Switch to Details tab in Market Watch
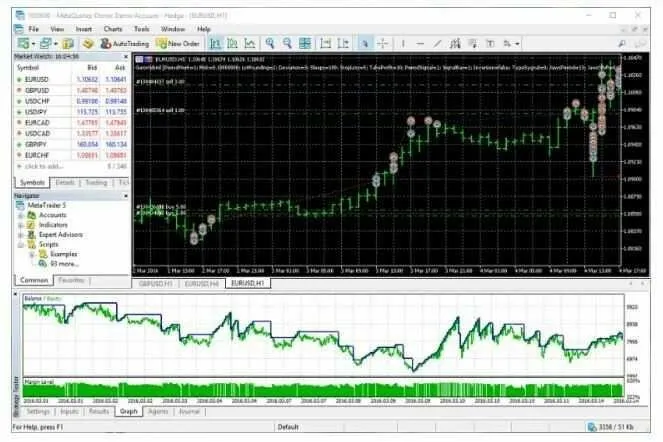This screenshot has height=442, width=663. click(65, 183)
